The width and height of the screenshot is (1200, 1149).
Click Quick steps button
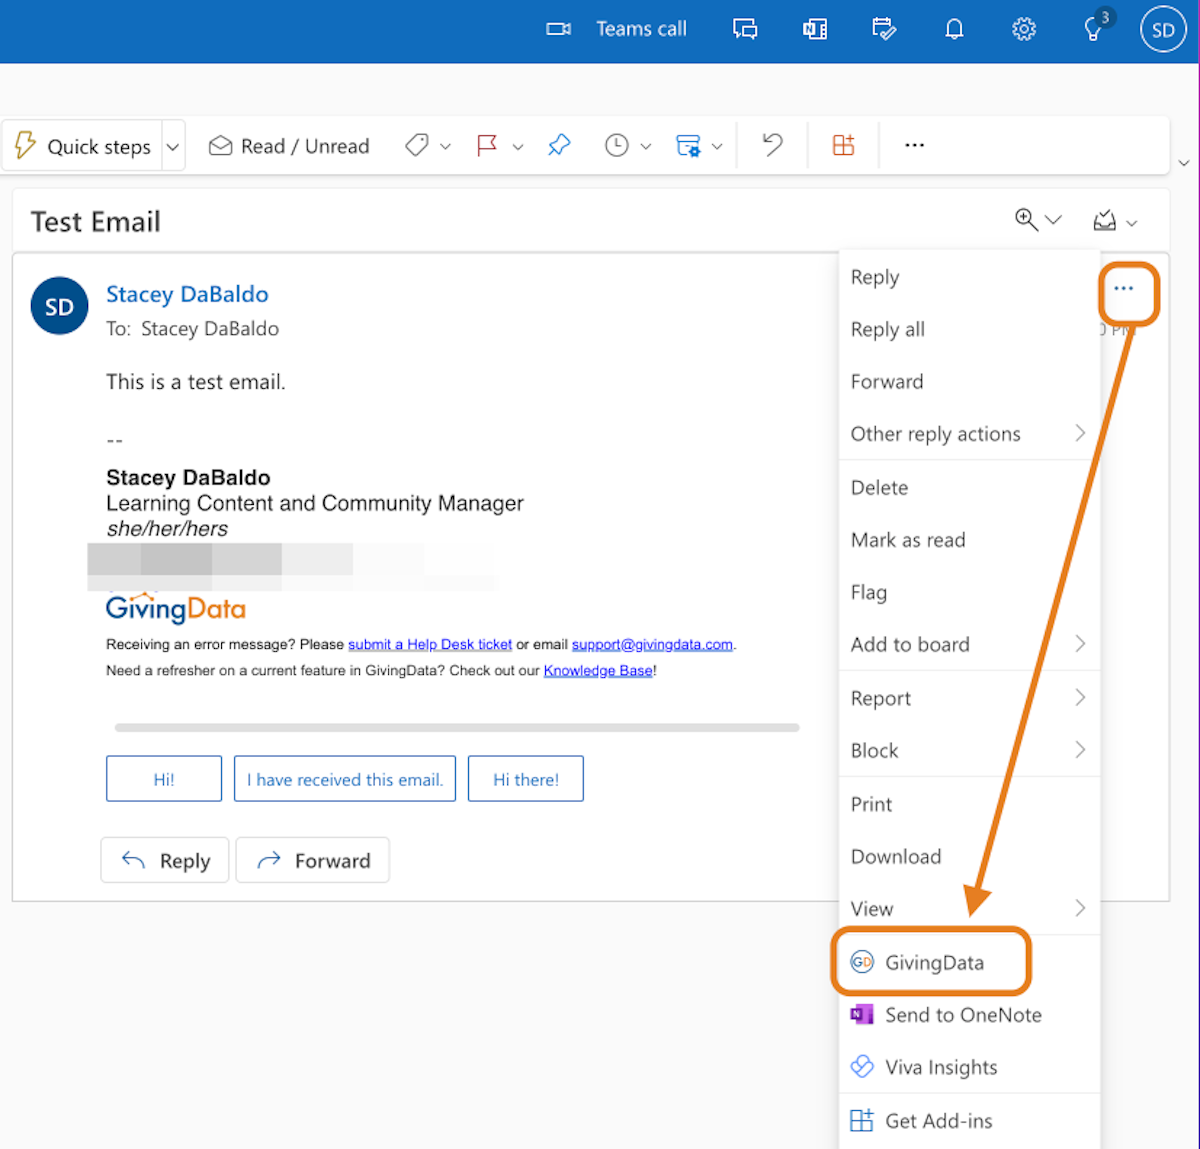[82, 146]
